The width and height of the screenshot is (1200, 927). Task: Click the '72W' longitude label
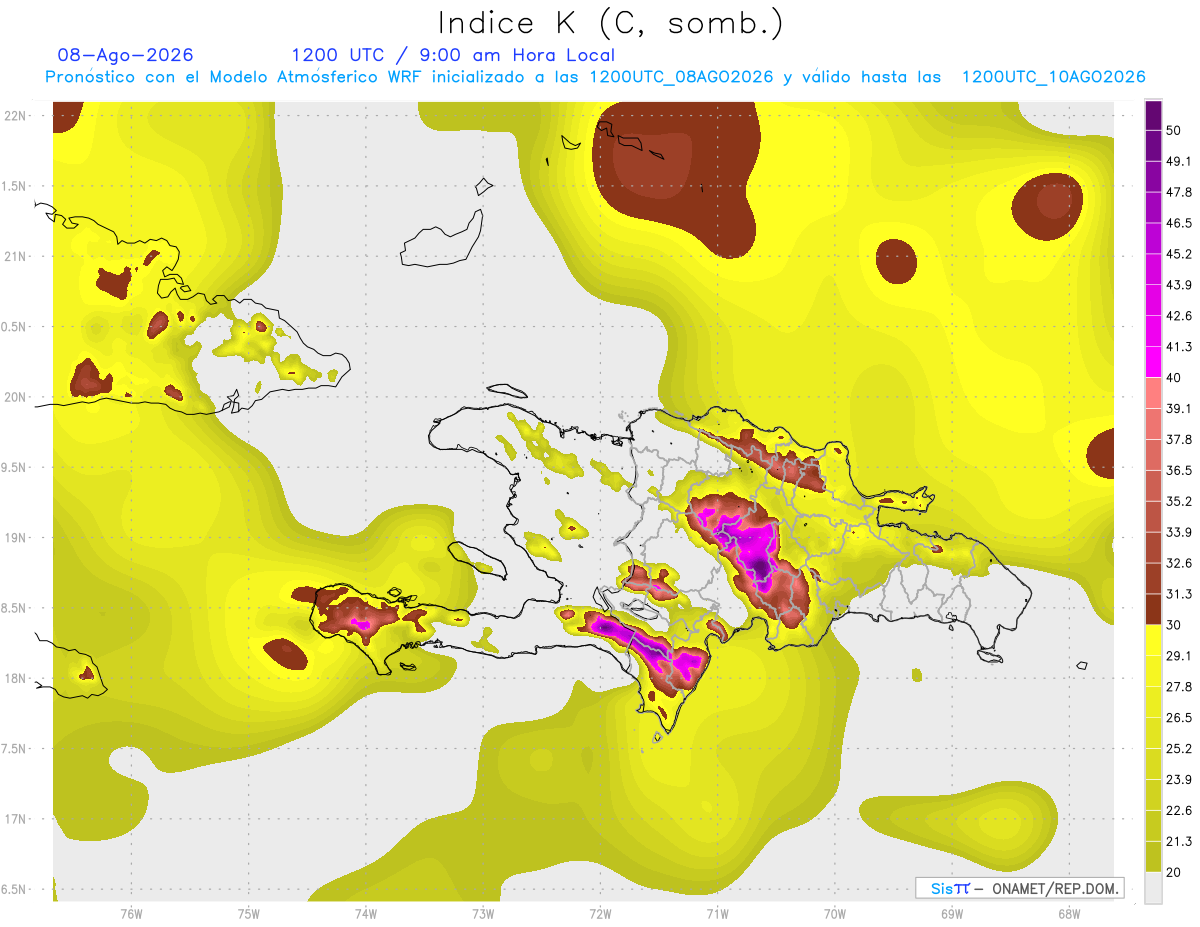pyautogui.click(x=600, y=913)
